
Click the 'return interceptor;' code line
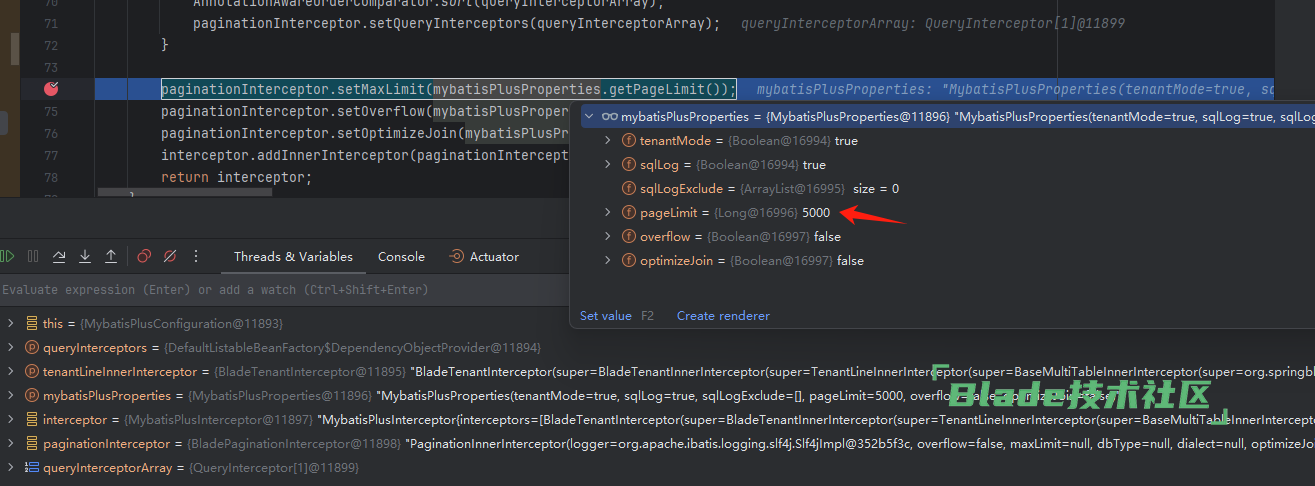click(236, 177)
